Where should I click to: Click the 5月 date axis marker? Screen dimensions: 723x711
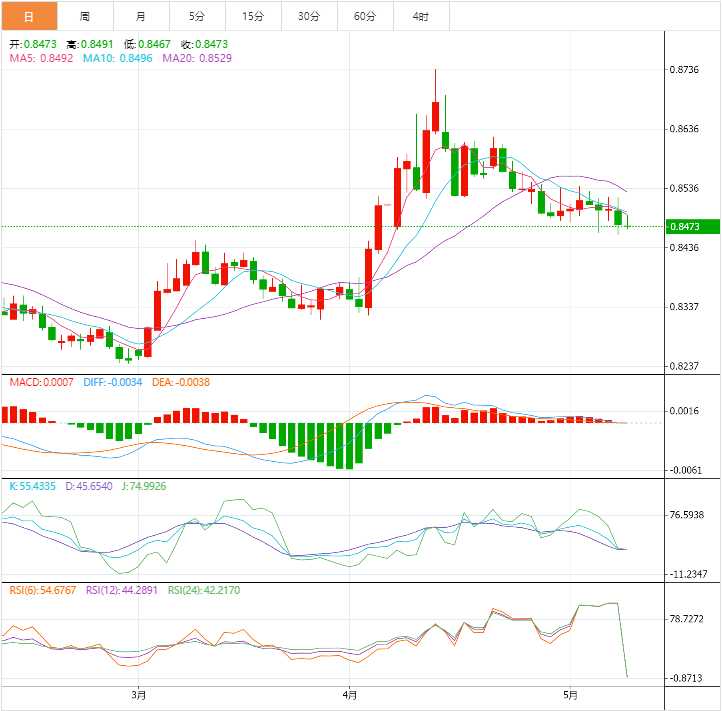(569, 694)
